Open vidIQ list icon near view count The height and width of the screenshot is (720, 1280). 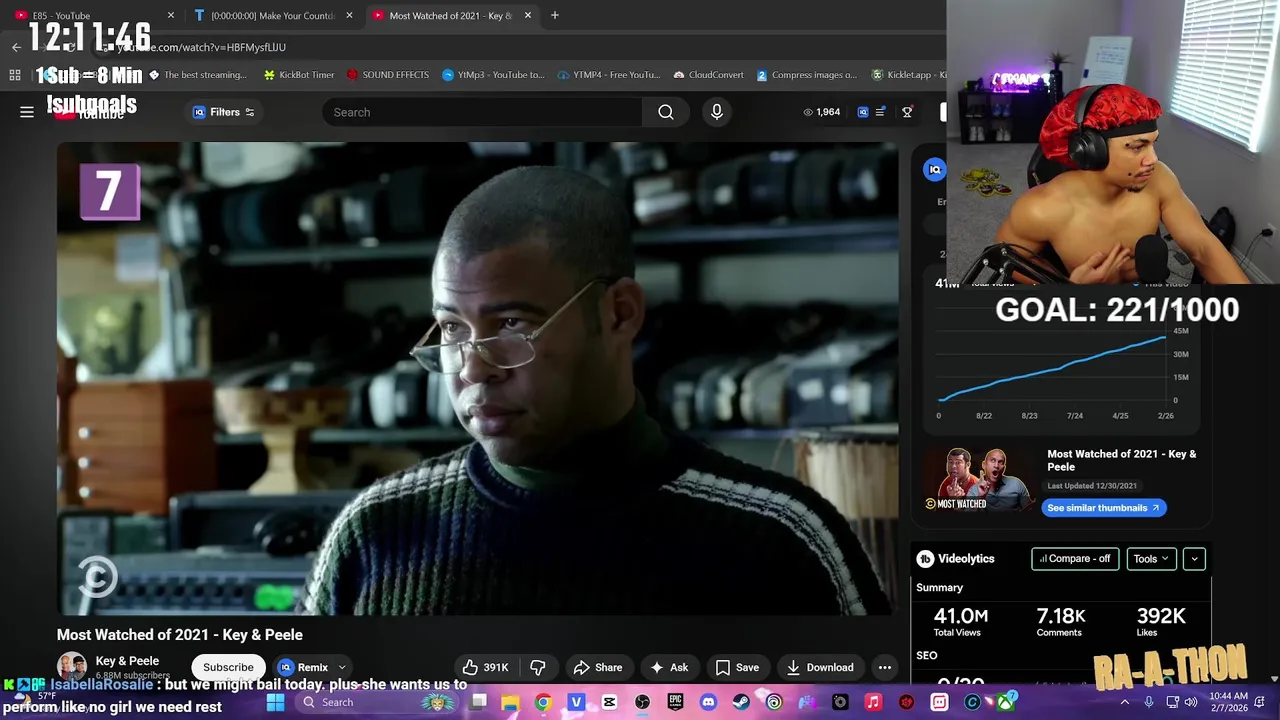[880, 112]
